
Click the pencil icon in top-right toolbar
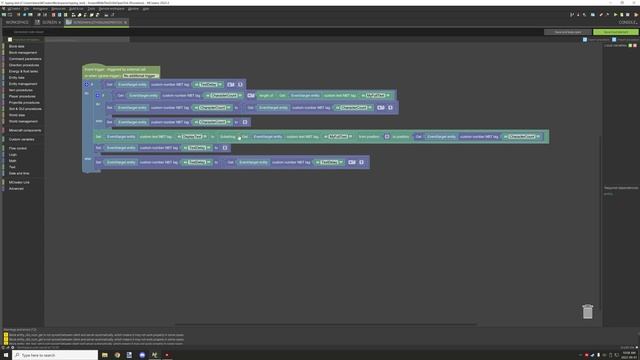coord(601,15)
